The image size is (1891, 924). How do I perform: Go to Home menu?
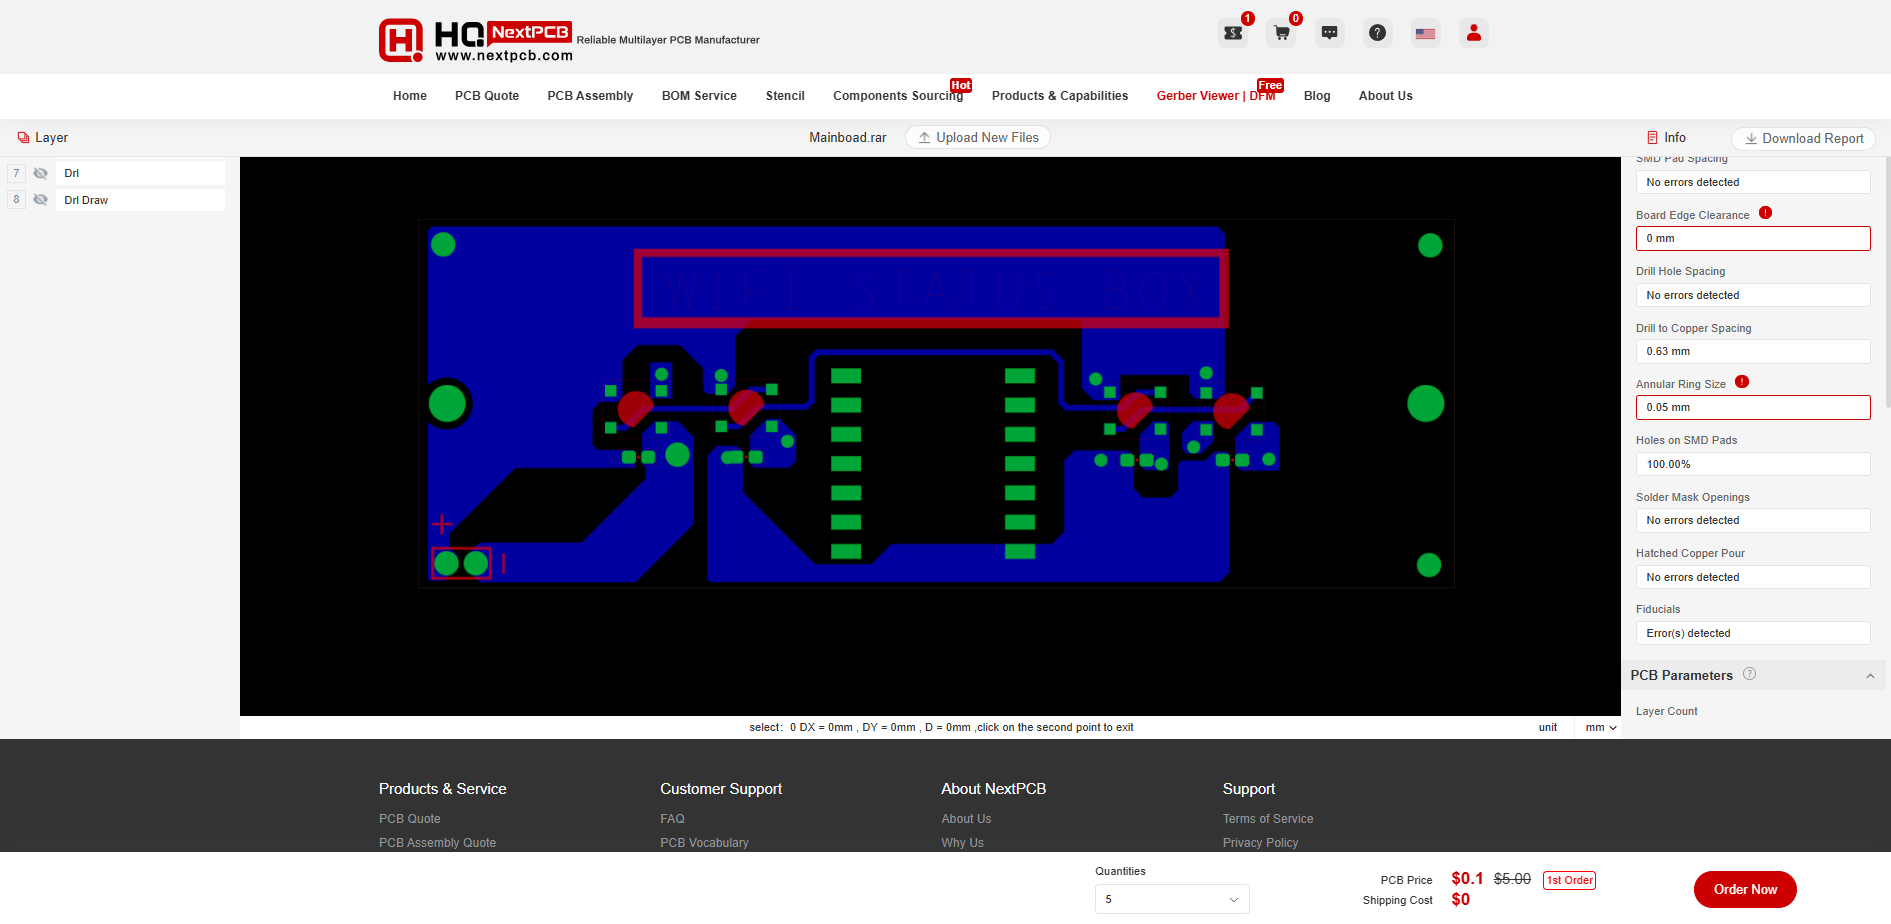410,96
